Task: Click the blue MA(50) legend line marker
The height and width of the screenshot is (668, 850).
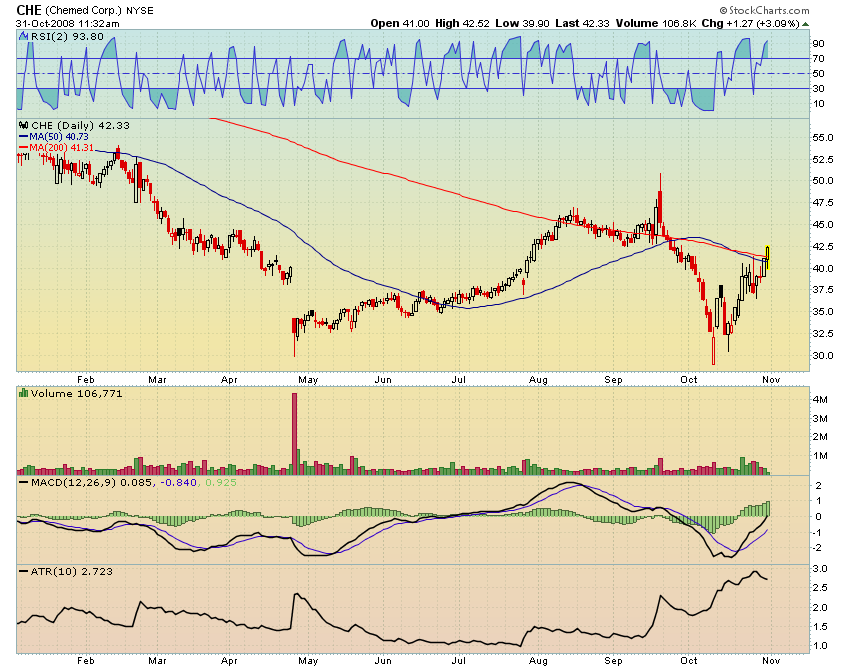Action: pyautogui.click(x=23, y=137)
